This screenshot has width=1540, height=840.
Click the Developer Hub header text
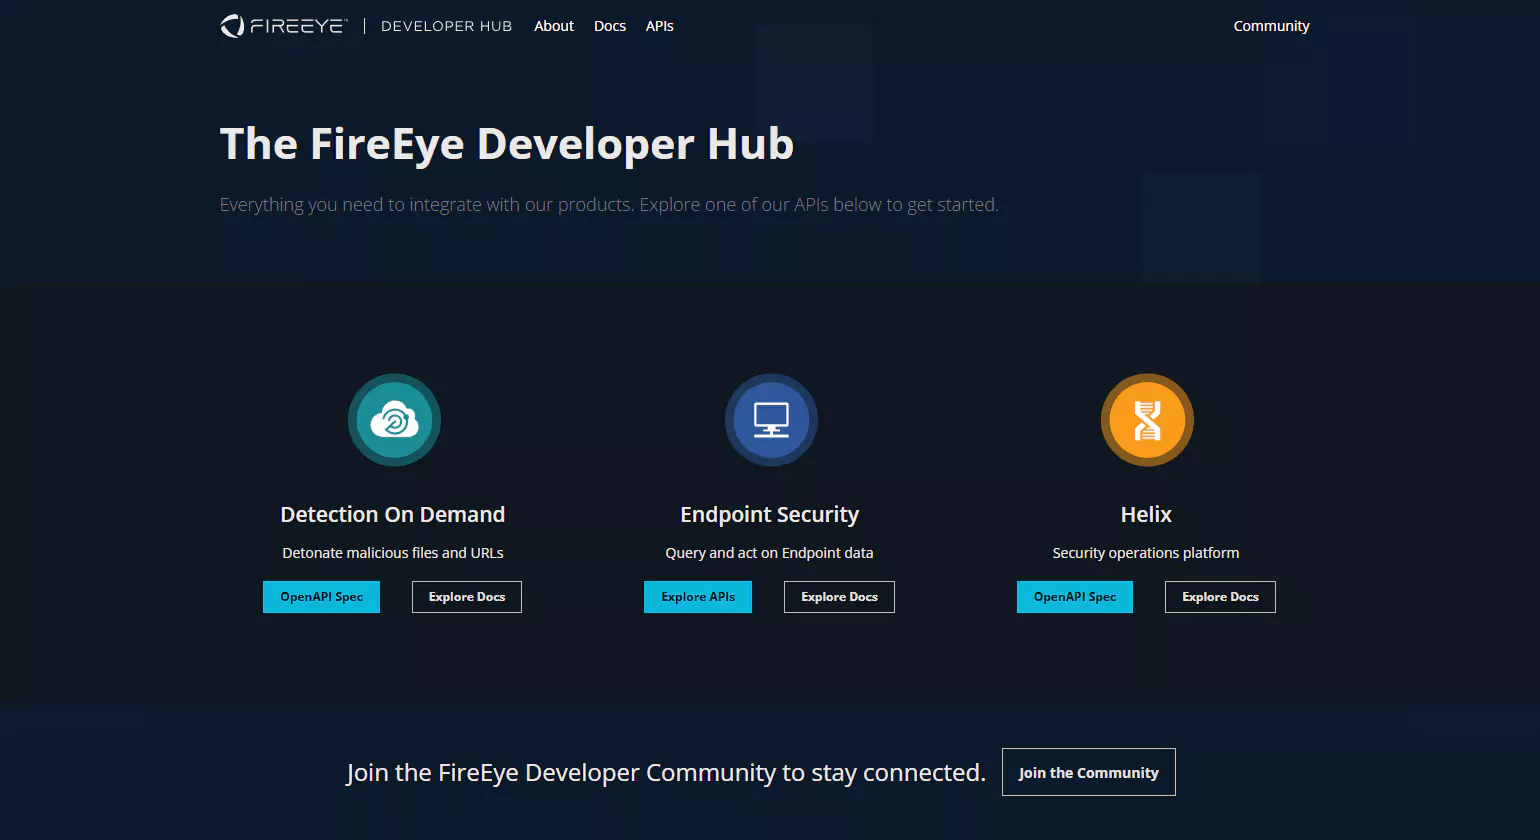click(446, 26)
